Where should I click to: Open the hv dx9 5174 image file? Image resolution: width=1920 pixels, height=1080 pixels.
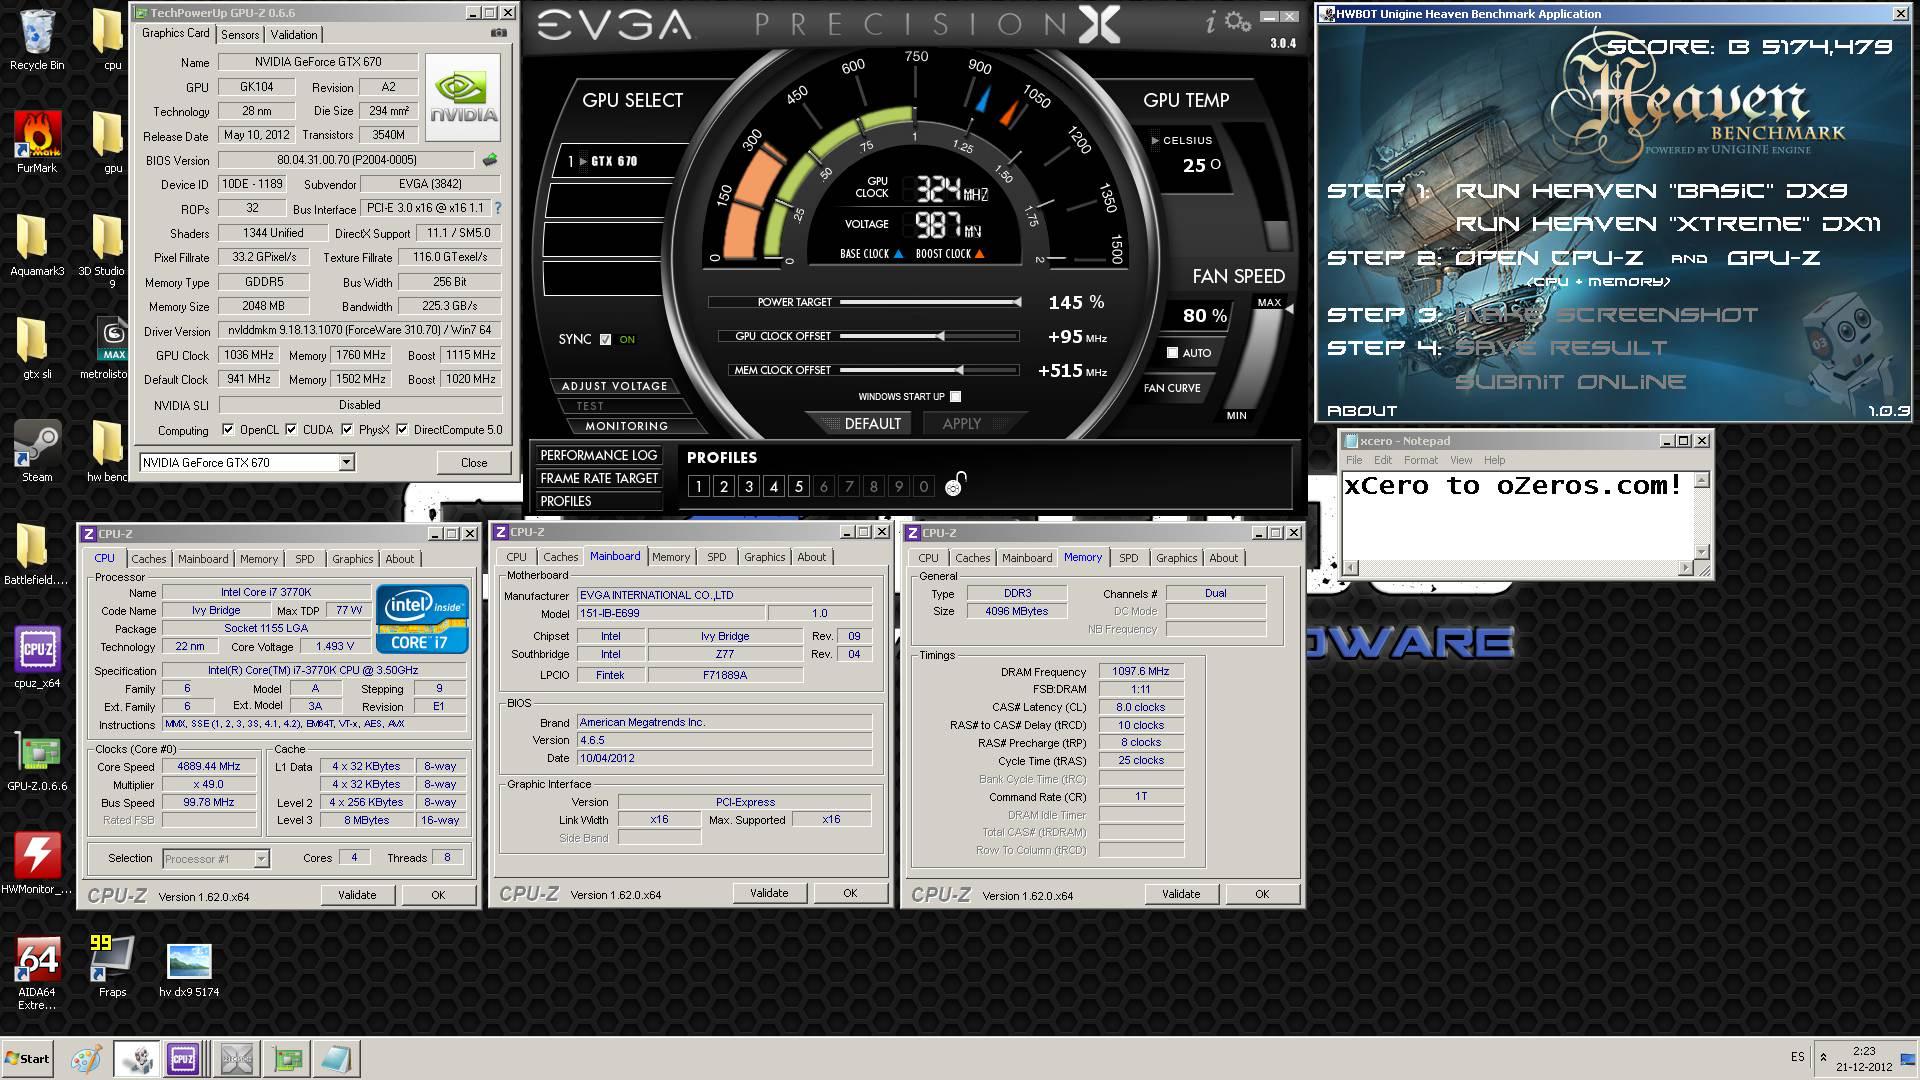189,967
